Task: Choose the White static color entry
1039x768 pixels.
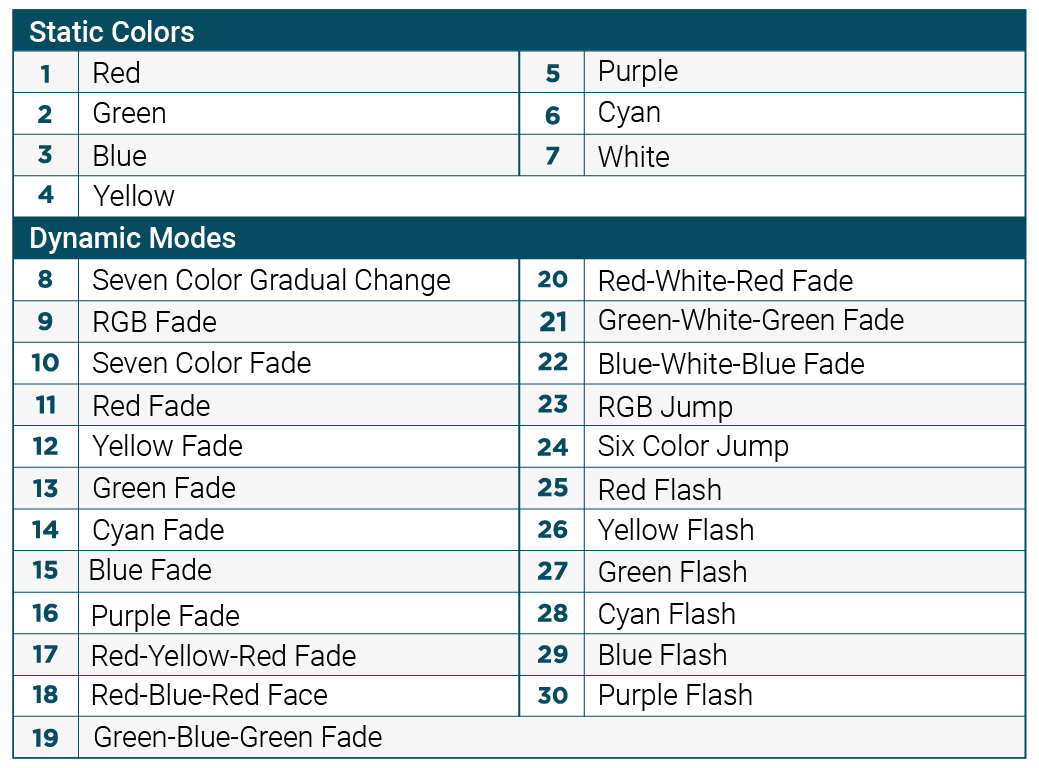Action: tap(634, 156)
